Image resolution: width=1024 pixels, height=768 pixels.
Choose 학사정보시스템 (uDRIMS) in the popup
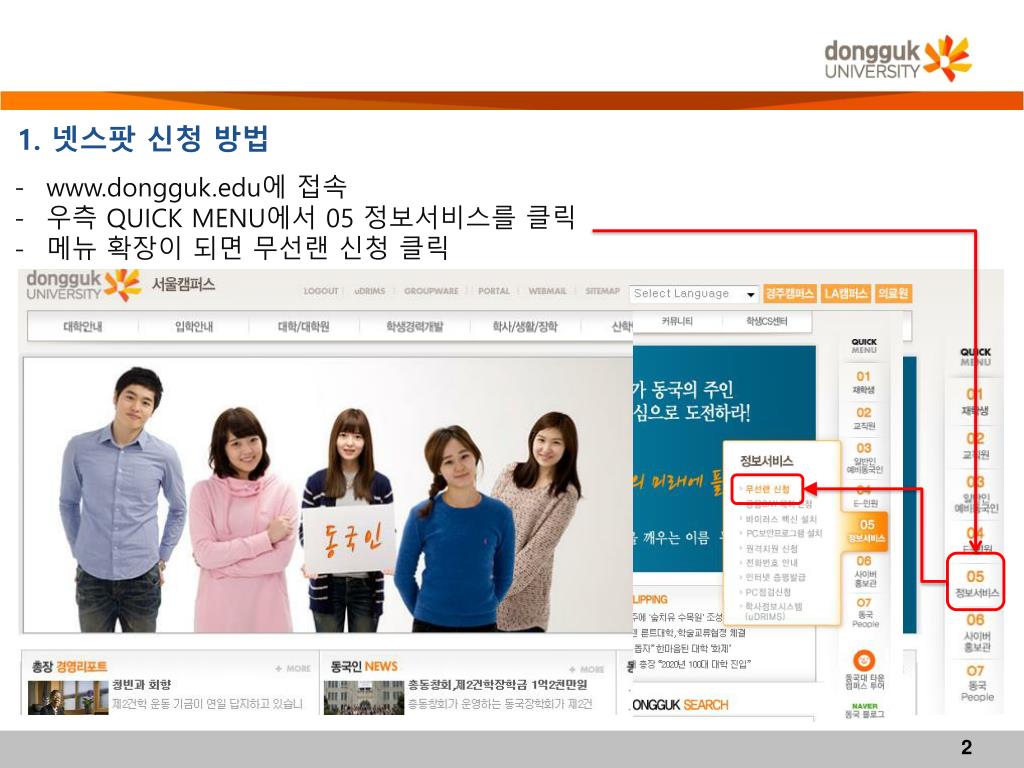point(773,611)
